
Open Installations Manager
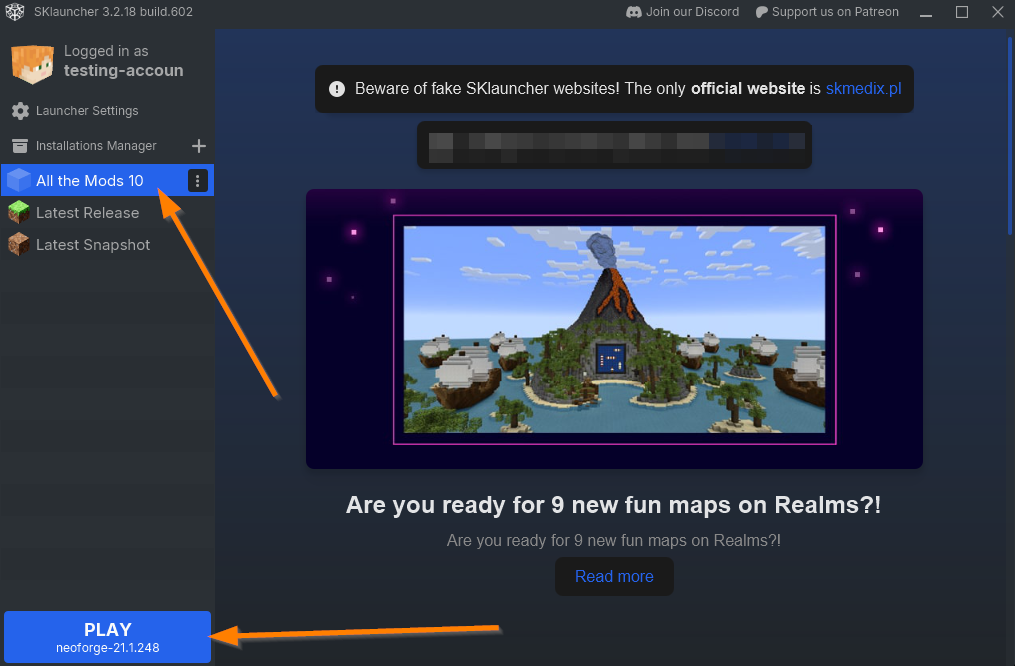pyautogui.click(x=96, y=146)
